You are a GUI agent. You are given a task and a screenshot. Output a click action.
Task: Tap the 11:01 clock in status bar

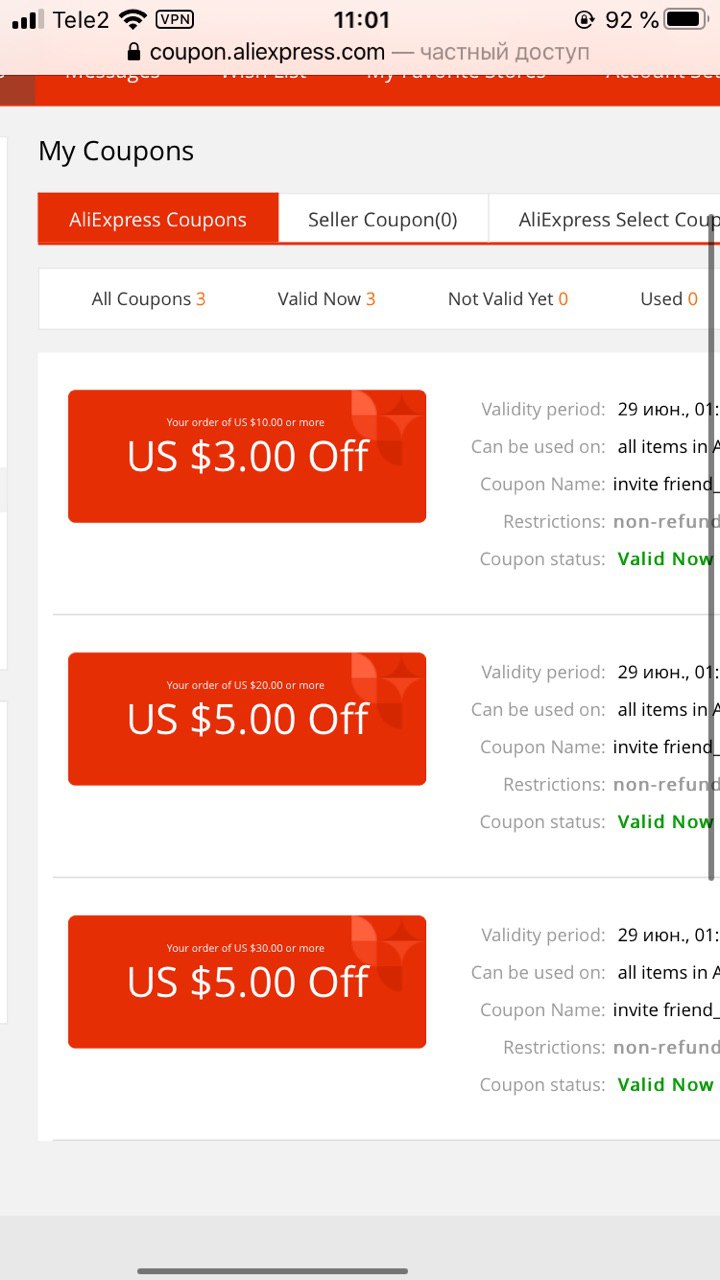click(x=361, y=19)
